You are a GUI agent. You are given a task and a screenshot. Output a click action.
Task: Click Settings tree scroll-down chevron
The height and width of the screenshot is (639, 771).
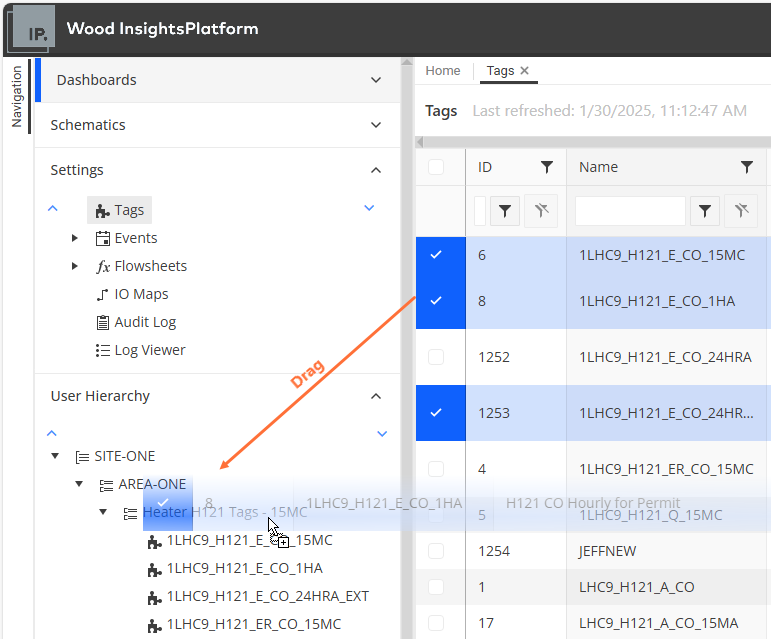point(369,208)
